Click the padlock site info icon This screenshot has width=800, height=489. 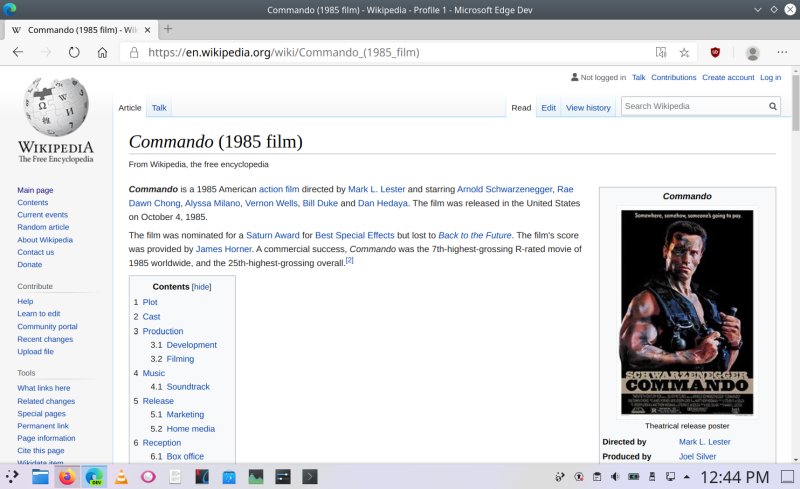click(134, 52)
